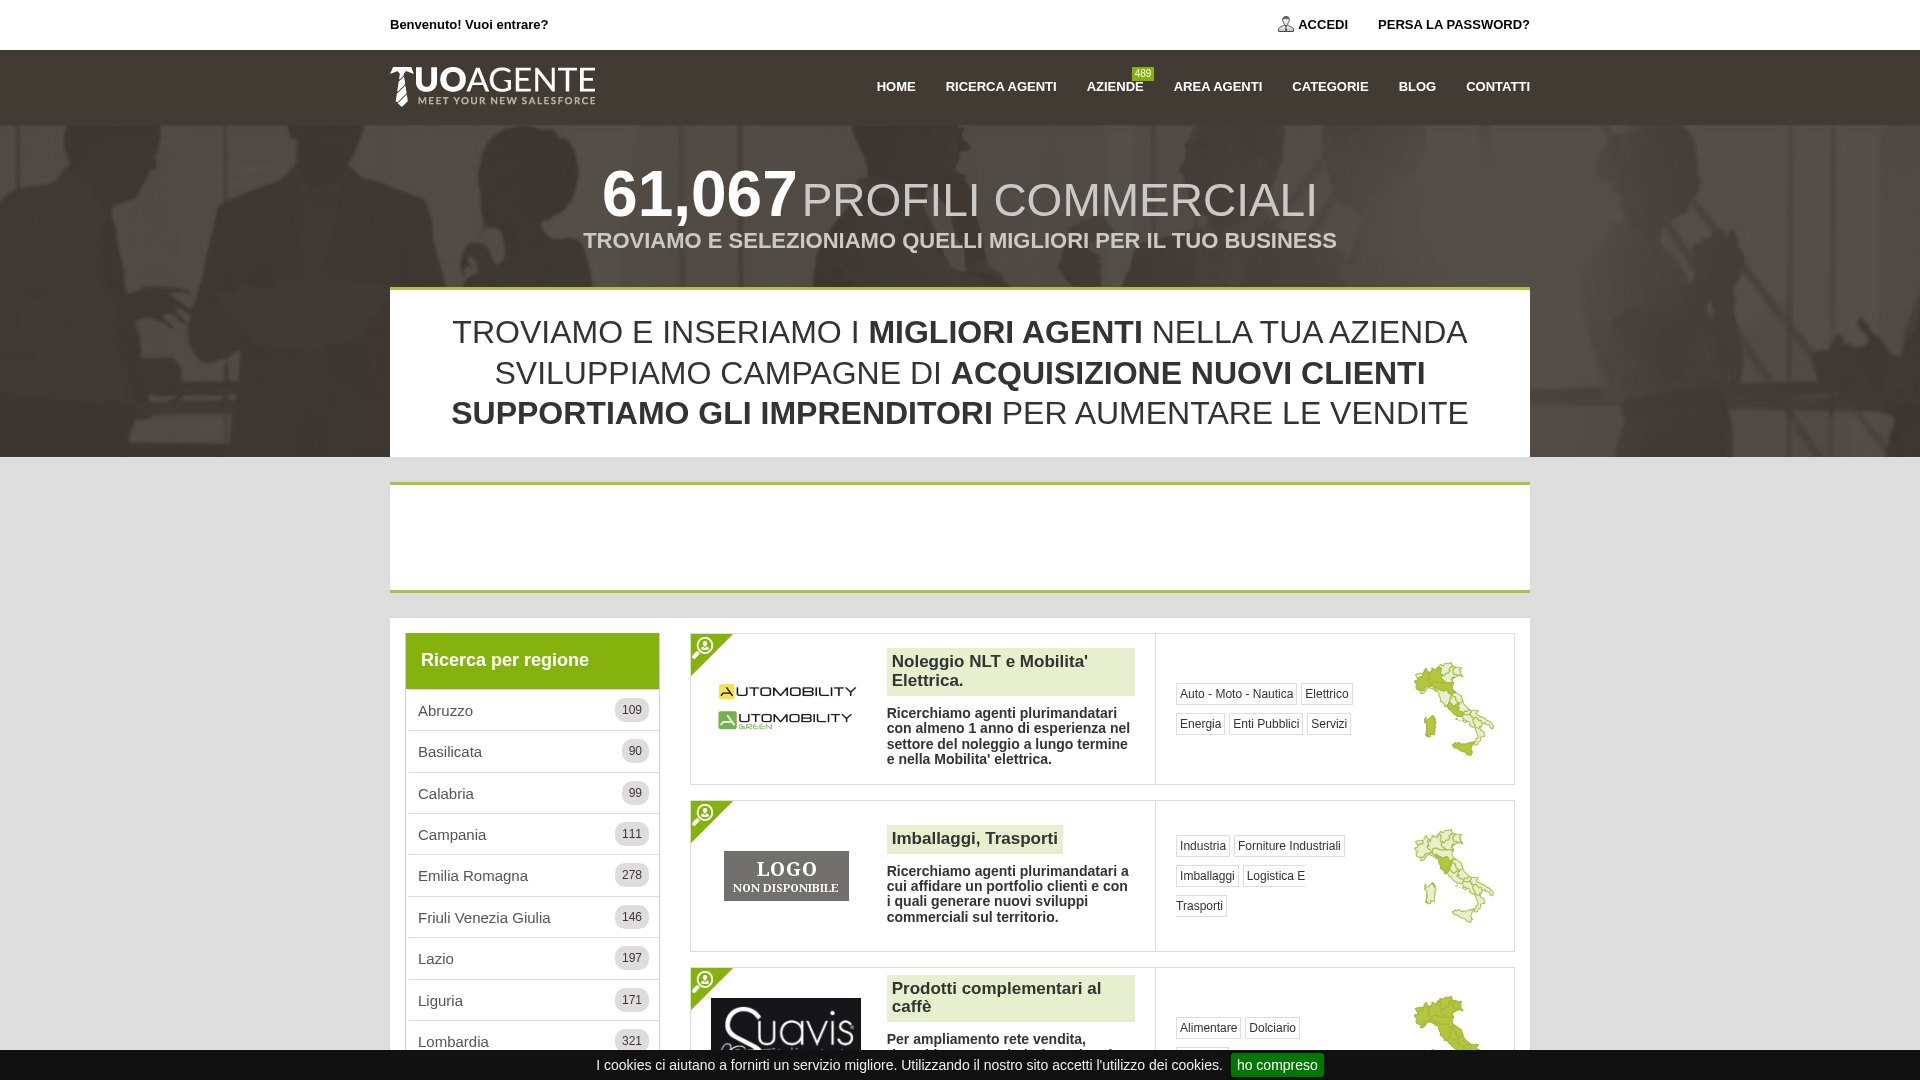Click the 'Industria' category tag
This screenshot has height=1080, width=1920.
click(1203, 846)
